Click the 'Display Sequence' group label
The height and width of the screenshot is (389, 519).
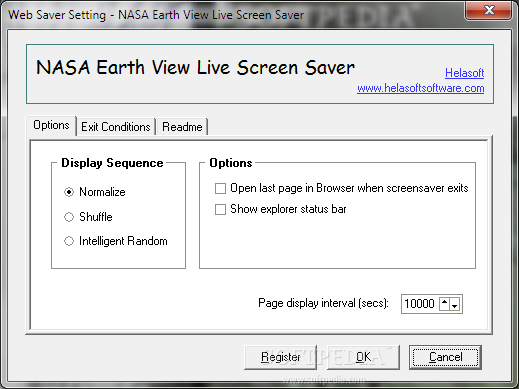(112, 163)
